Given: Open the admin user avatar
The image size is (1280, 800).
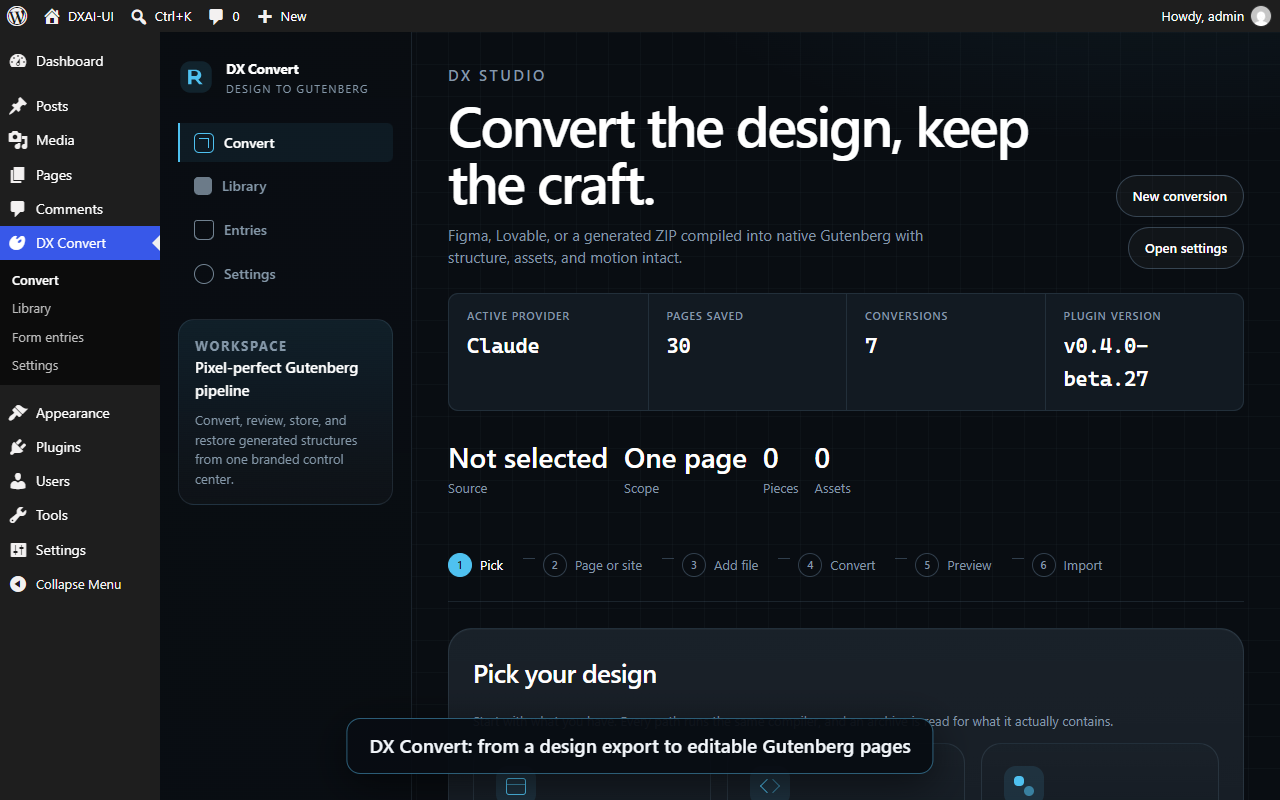Looking at the screenshot, I should [x=1261, y=16].
